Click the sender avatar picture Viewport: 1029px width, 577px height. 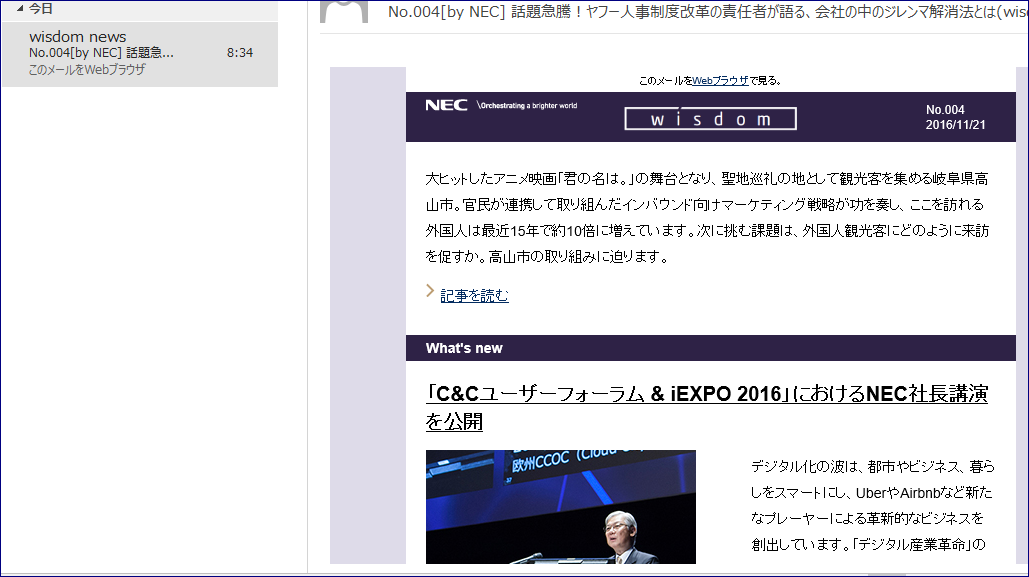344,11
